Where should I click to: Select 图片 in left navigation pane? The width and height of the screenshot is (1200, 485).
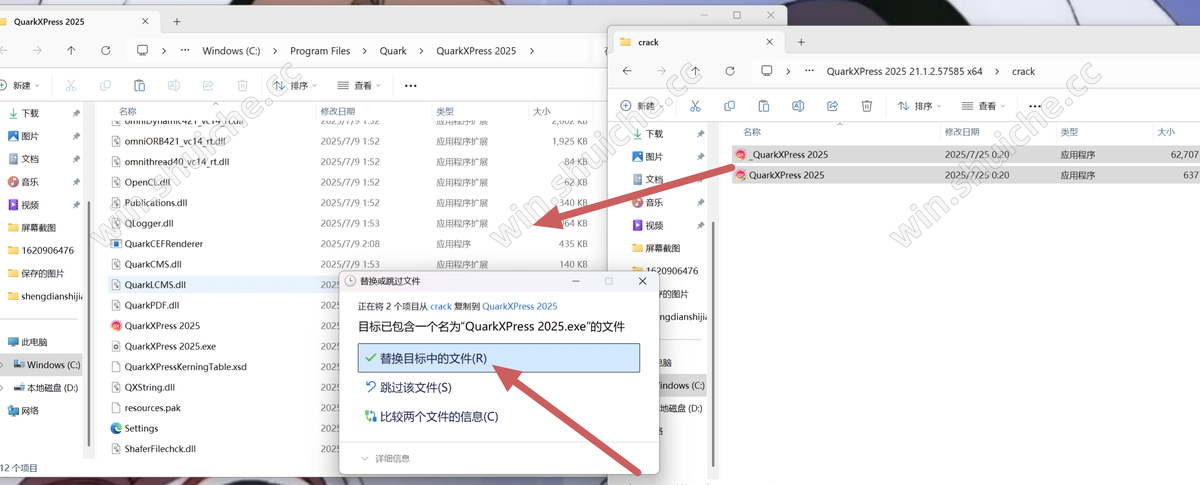(x=30, y=136)
